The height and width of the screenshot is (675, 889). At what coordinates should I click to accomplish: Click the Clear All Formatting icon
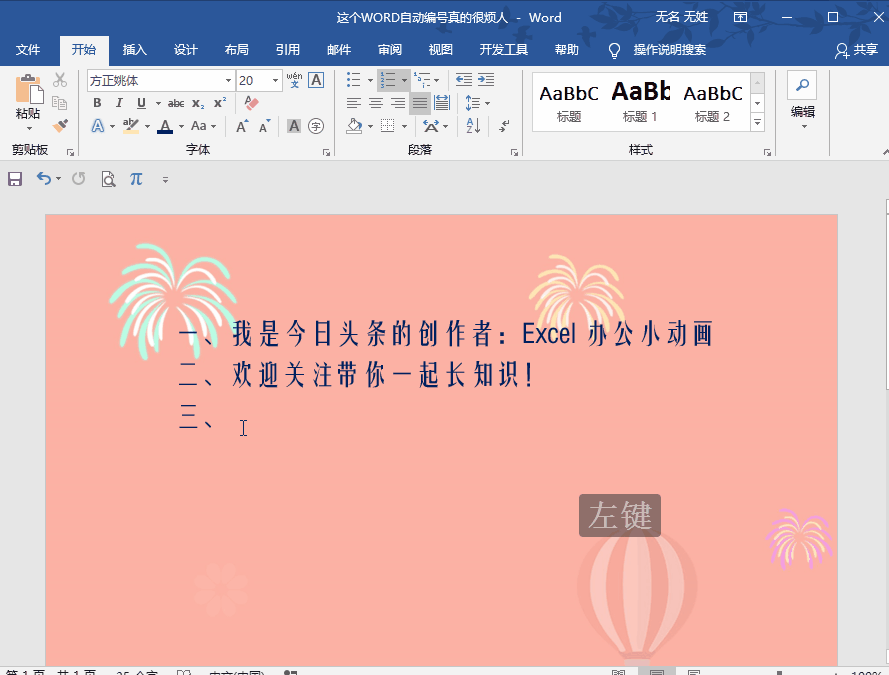[251, 102]
